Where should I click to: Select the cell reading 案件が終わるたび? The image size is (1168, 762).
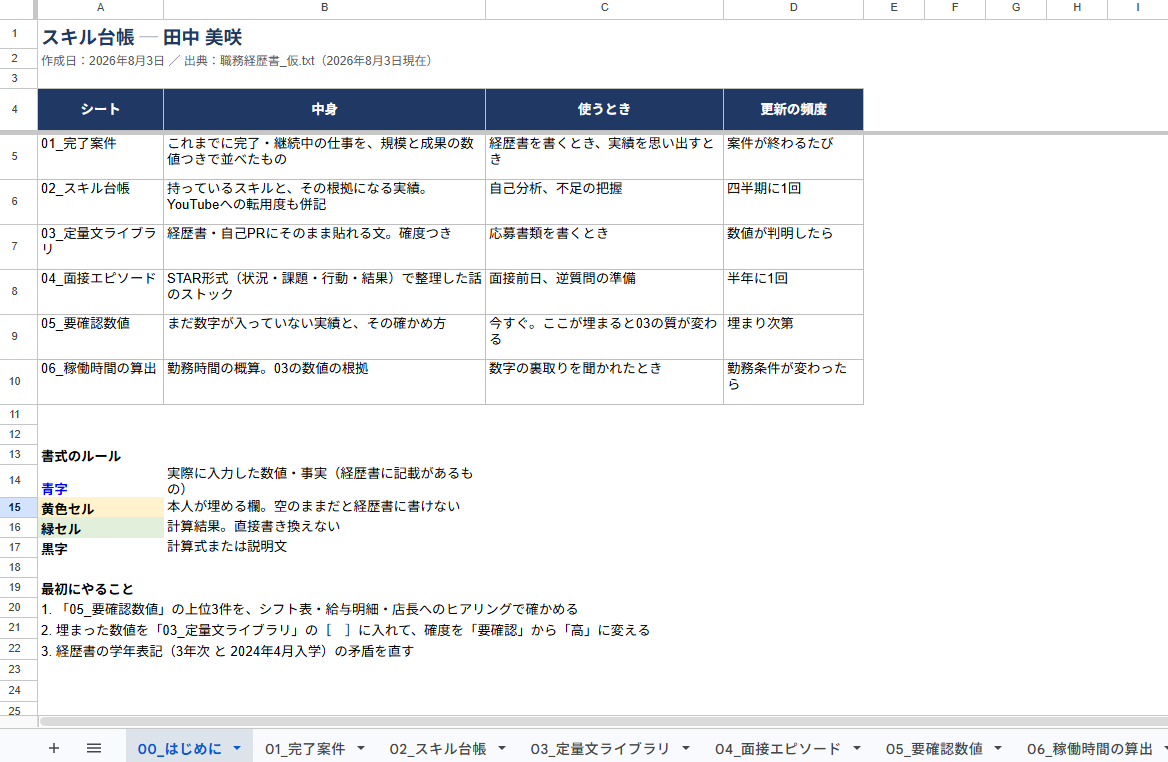click(x=793, y=156)
